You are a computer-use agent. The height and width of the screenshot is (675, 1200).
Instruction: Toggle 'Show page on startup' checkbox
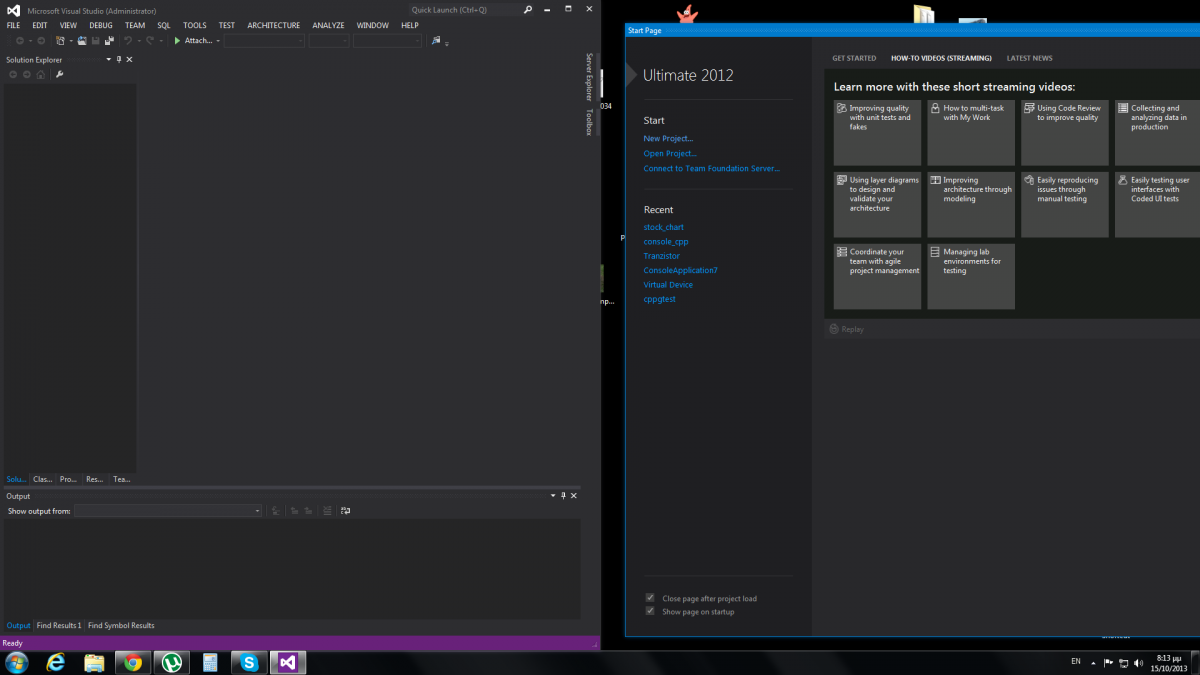click(650, 611)
